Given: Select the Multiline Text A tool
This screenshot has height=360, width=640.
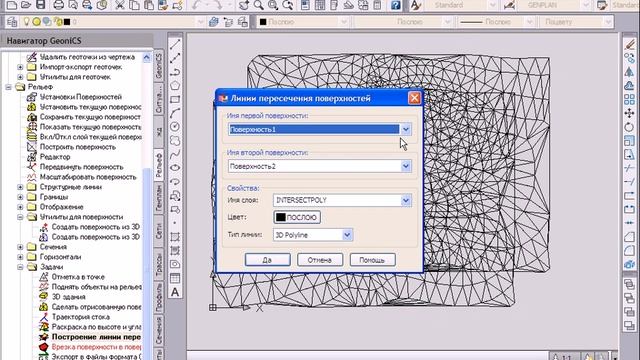Looking at the screenshot, I should pyautogui.click(x=175, y=292).
